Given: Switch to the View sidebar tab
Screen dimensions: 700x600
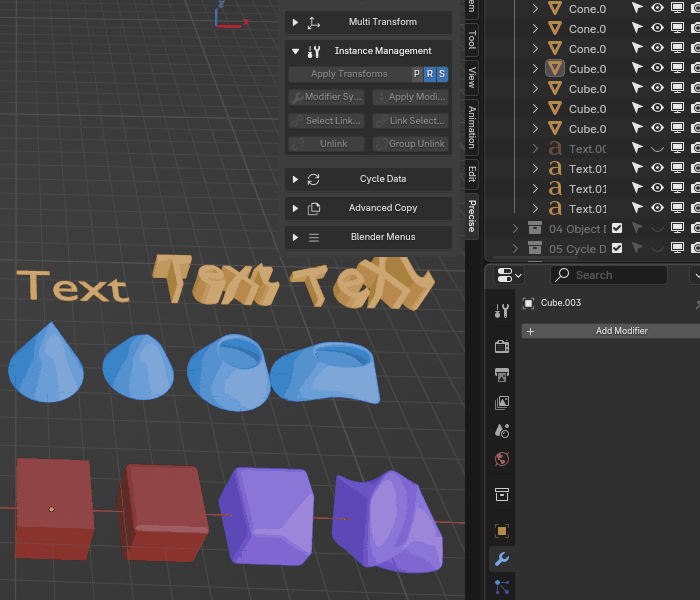Looking at the screenshot, I should point(472,77).
